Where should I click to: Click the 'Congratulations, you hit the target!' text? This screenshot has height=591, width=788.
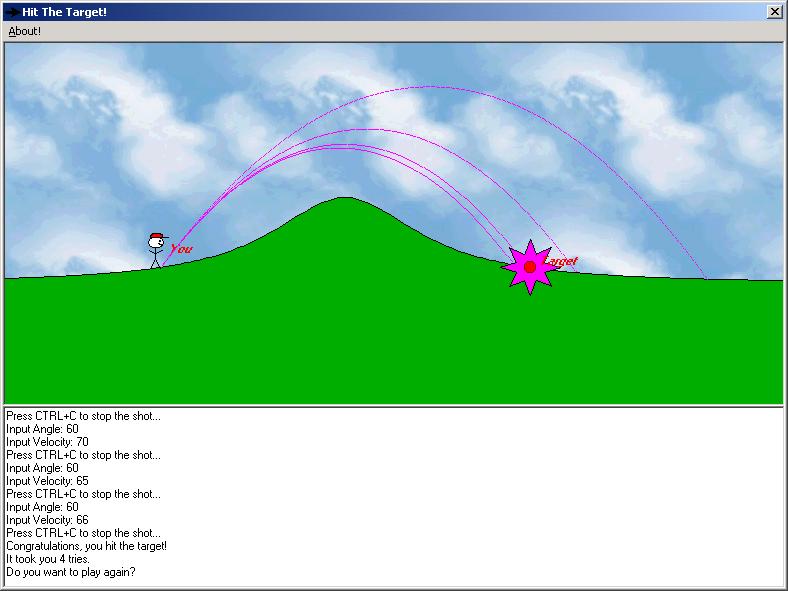point(86,546)
